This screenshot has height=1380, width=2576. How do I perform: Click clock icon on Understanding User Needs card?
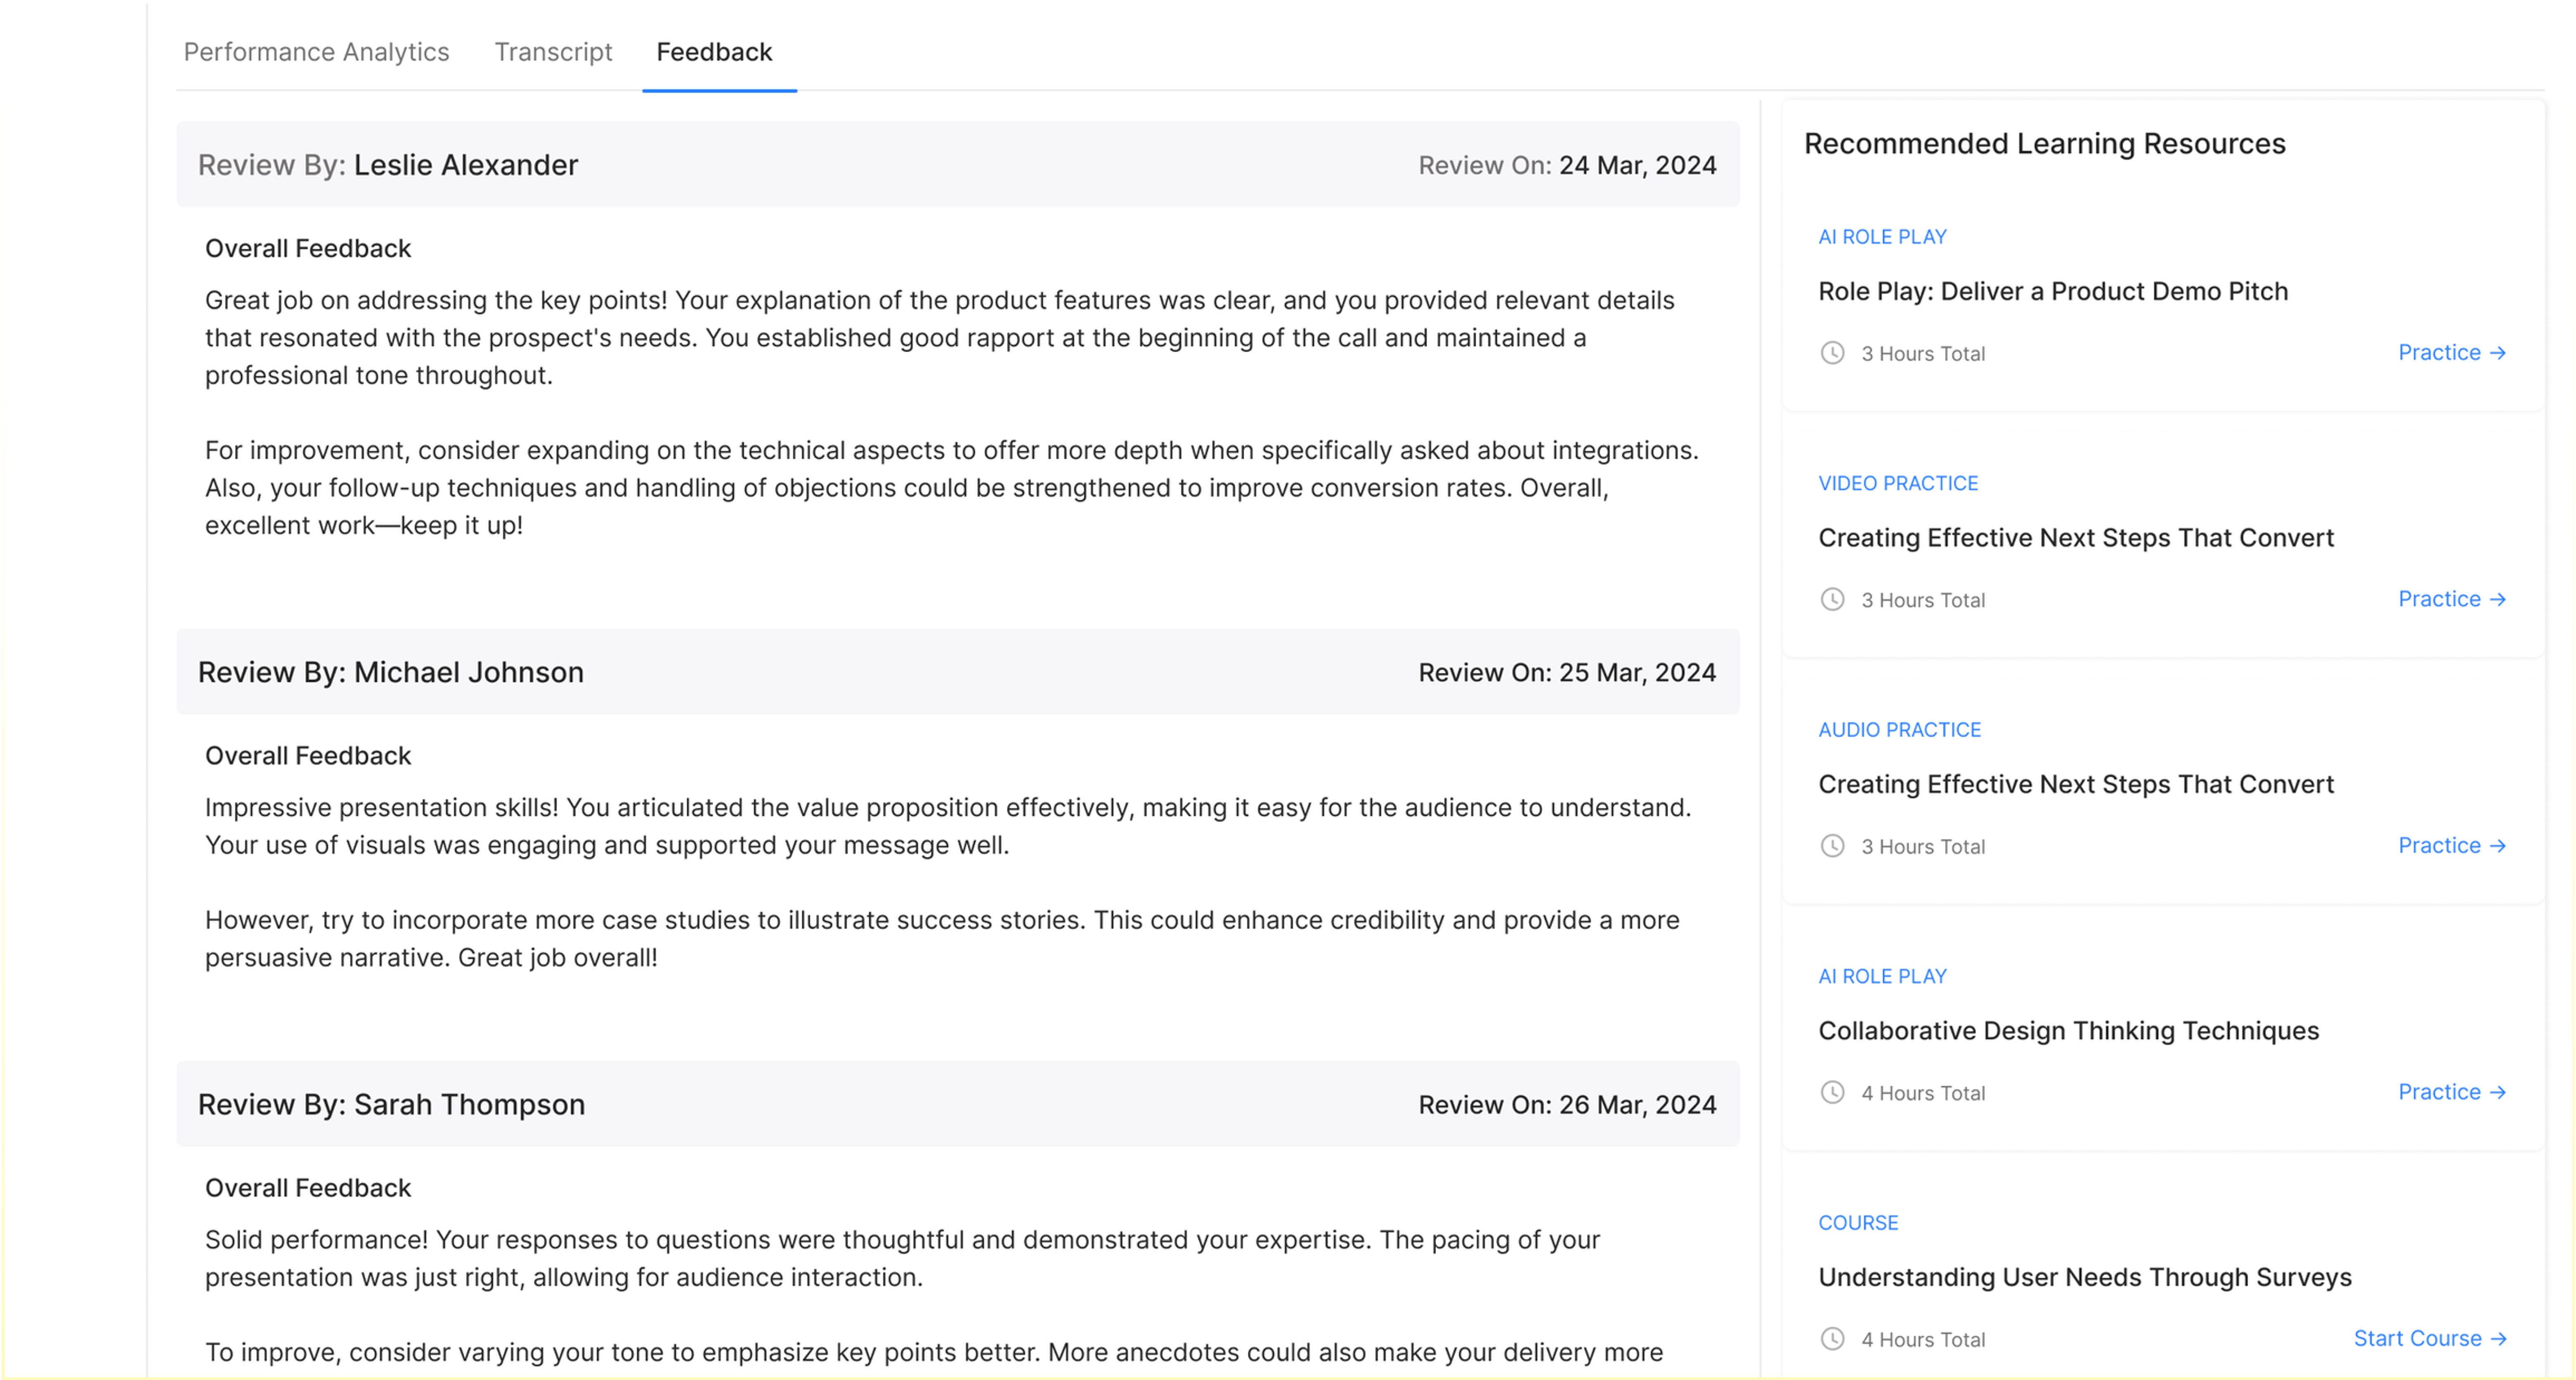pyautogui.click(x=1832, y=1339)
